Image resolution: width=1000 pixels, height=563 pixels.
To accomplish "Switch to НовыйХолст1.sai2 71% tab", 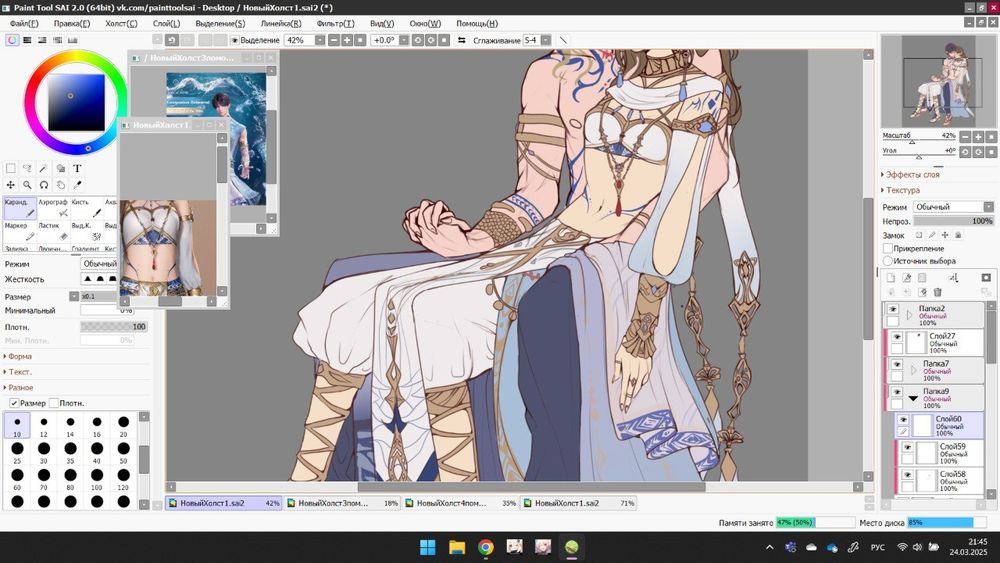I will [x=578, y=503].
